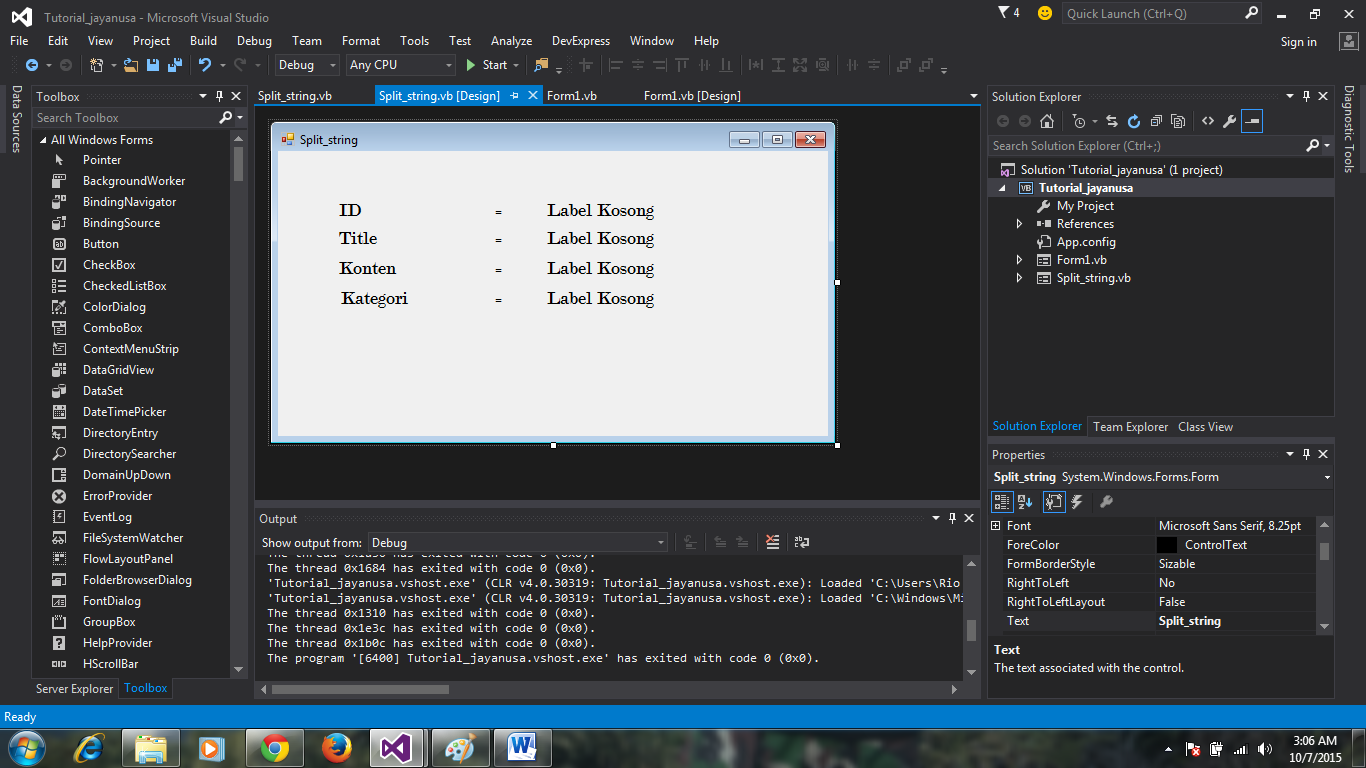
Task: Click the View Code icon in Solution Explorer
Action: 1208,119
